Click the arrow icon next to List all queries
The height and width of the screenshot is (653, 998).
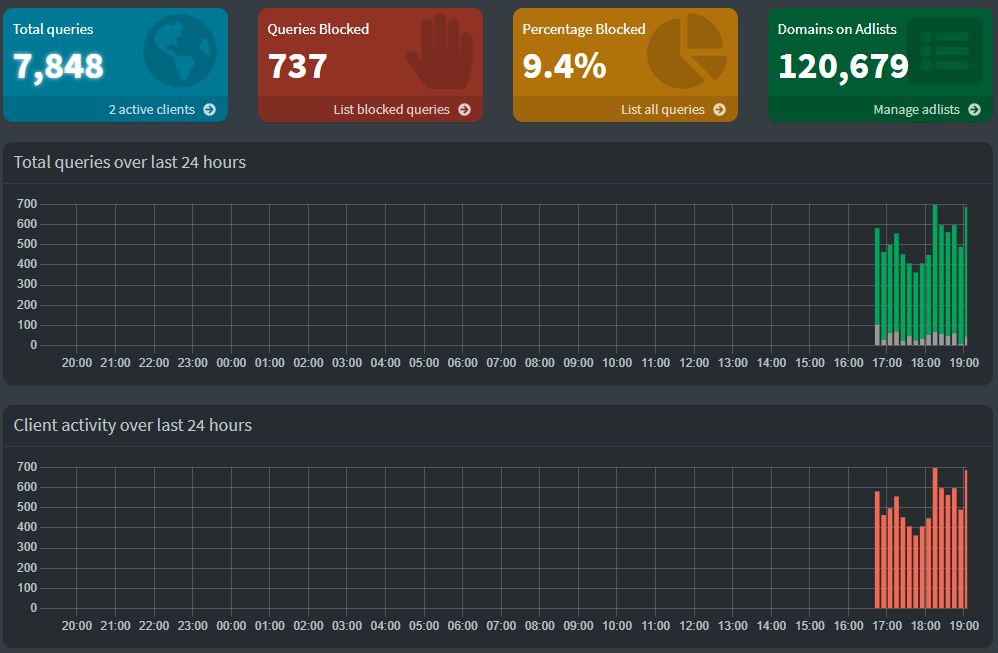(x=719, y=109)
